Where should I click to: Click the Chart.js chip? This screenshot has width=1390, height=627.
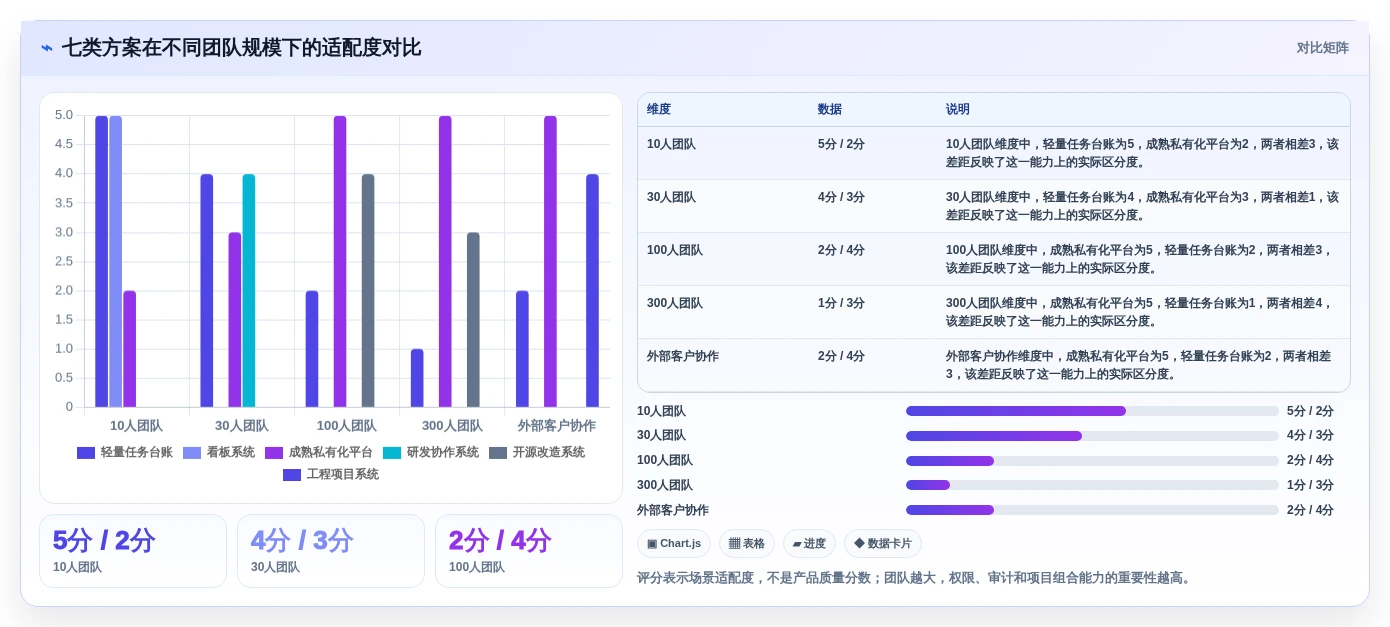tap(674, 544)
